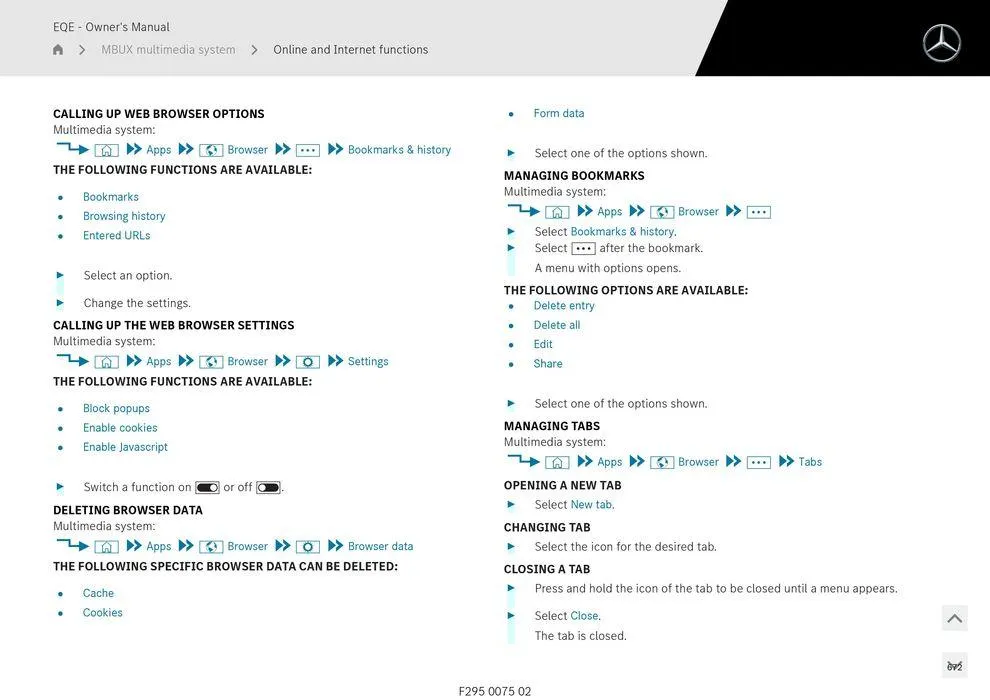Screen dimensions: 990x700
Task: Click the three-dots icon before Bookmarks & history
Action: coord(308,150)
